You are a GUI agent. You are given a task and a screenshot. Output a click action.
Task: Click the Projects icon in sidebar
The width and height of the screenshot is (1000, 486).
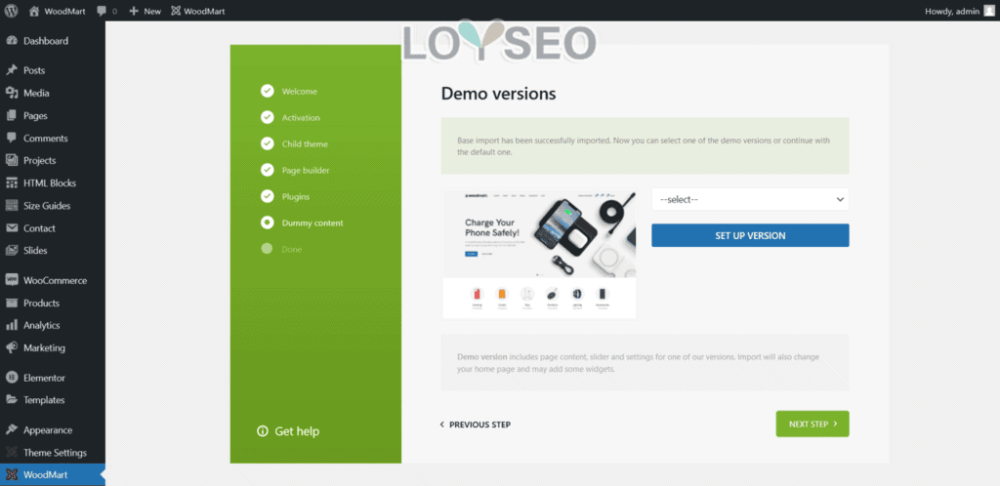pos(11,160)
